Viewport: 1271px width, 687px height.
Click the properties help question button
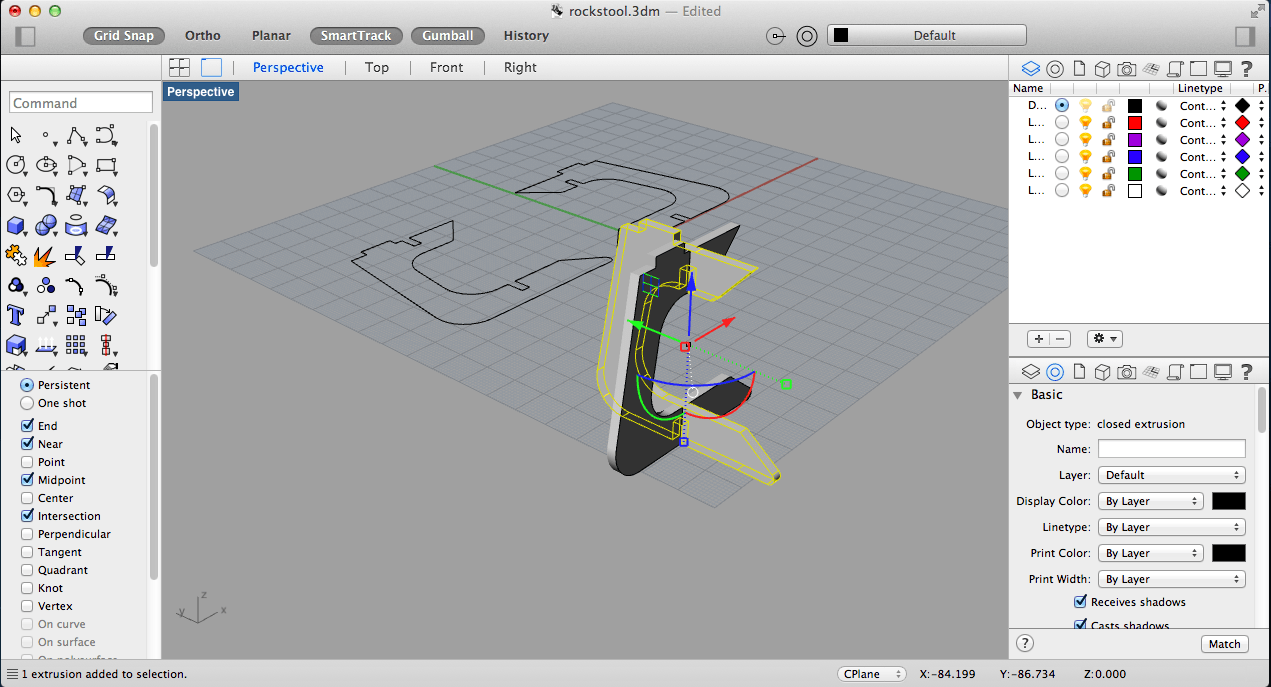point(1024,643)
